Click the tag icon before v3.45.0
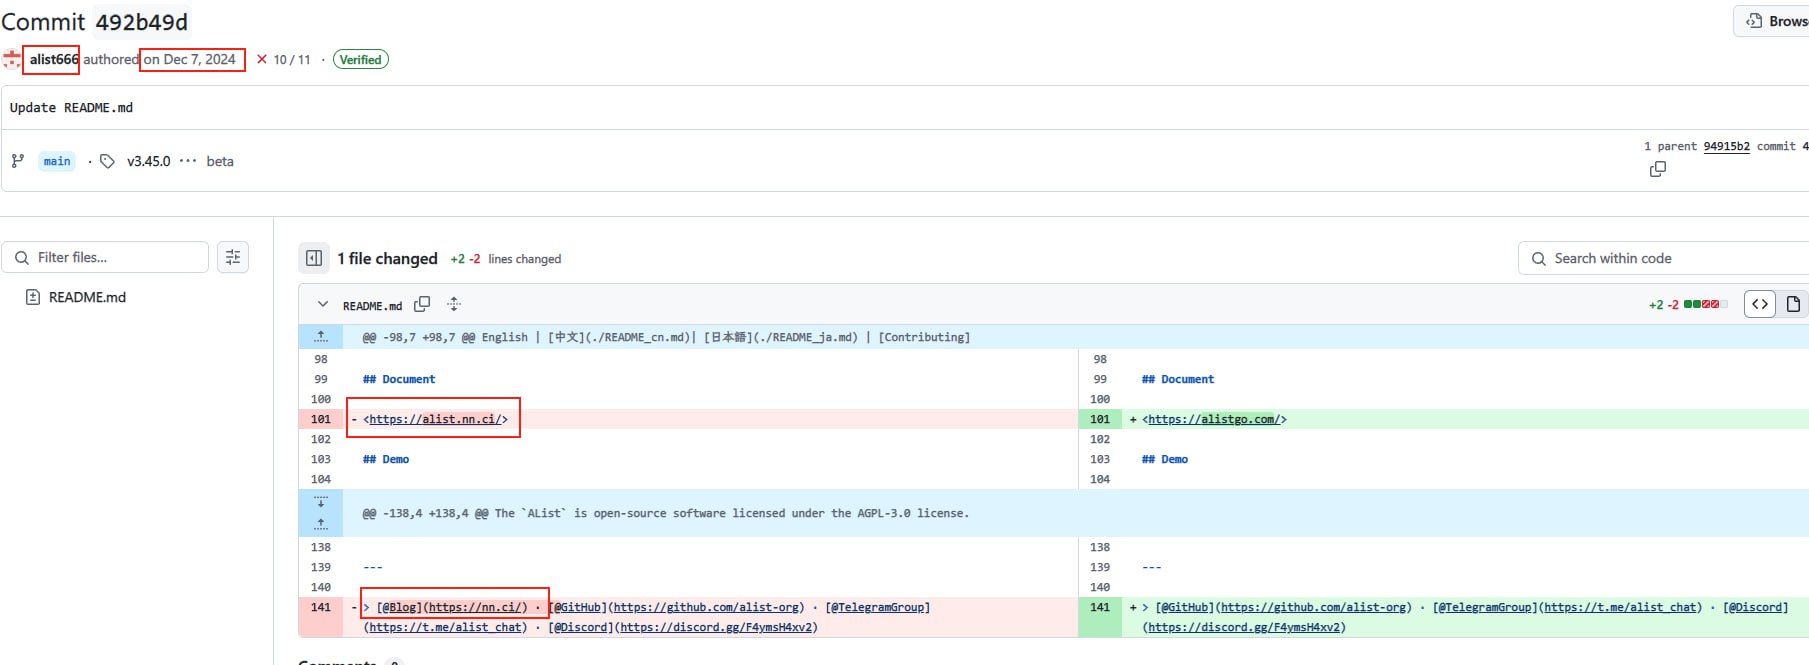Viewport: 1809px width, 665px height. [108, 161]
